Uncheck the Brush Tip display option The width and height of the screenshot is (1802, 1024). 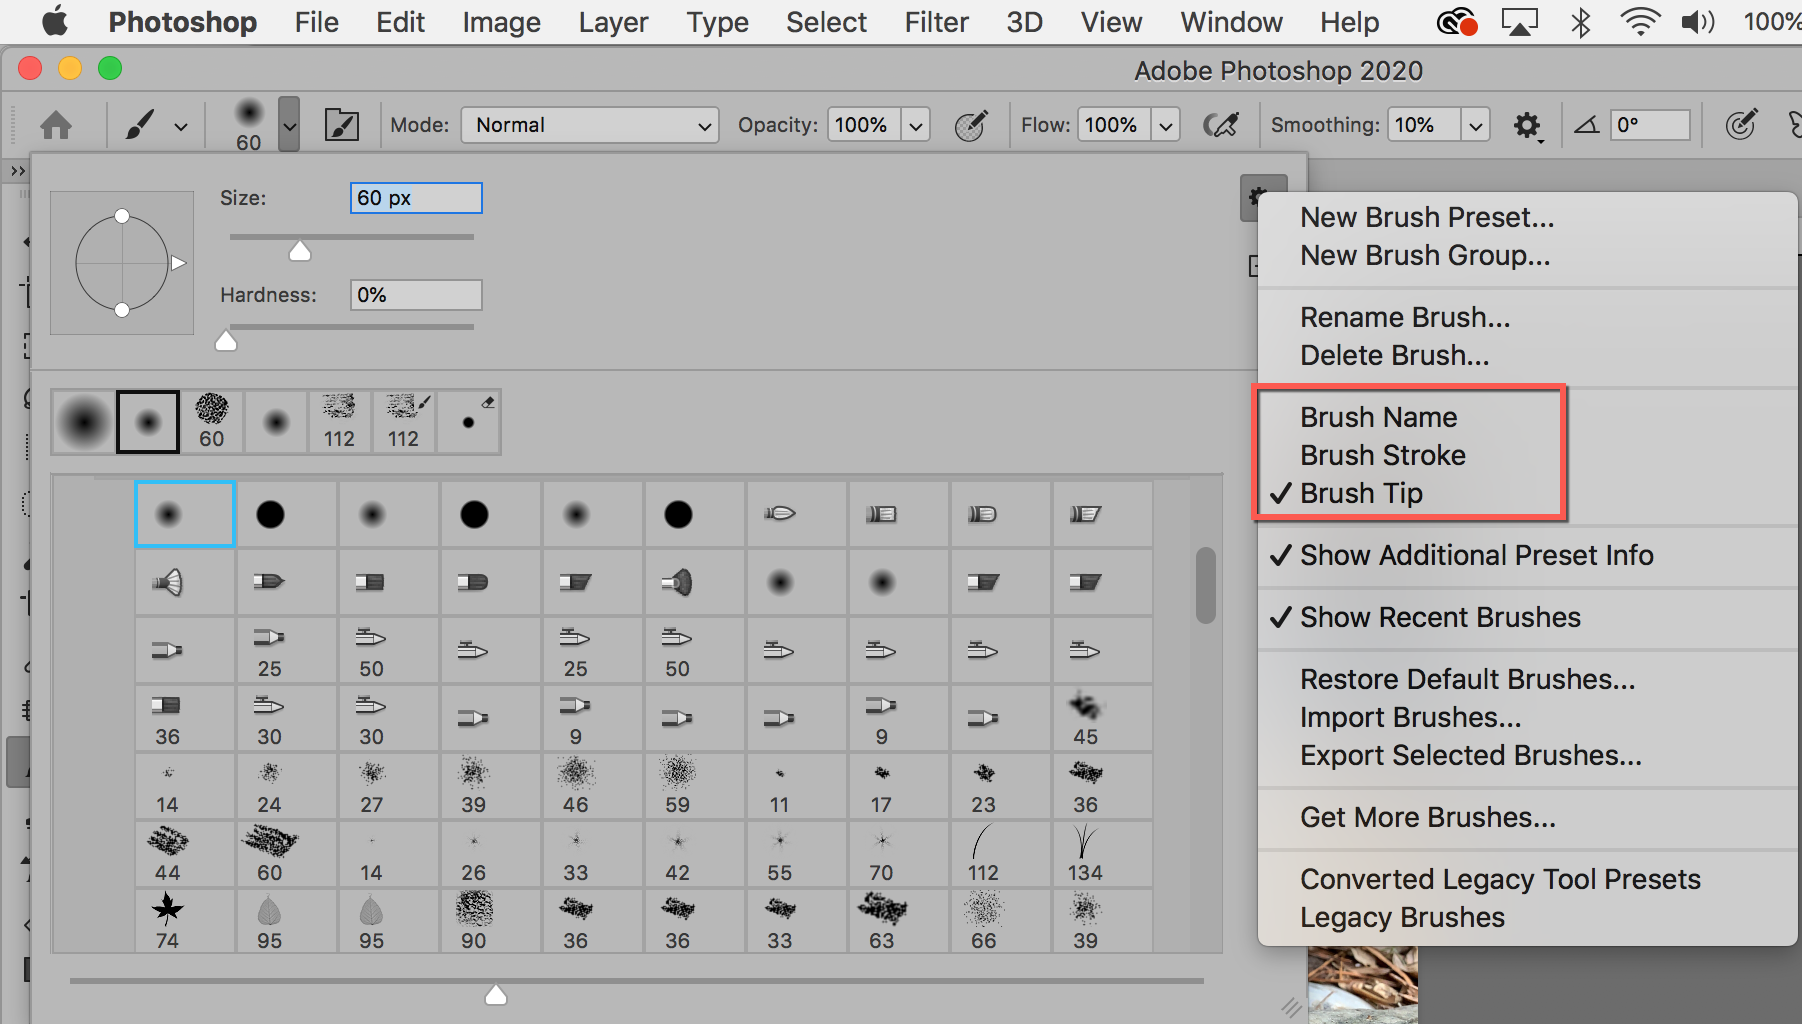(1361, 493)
